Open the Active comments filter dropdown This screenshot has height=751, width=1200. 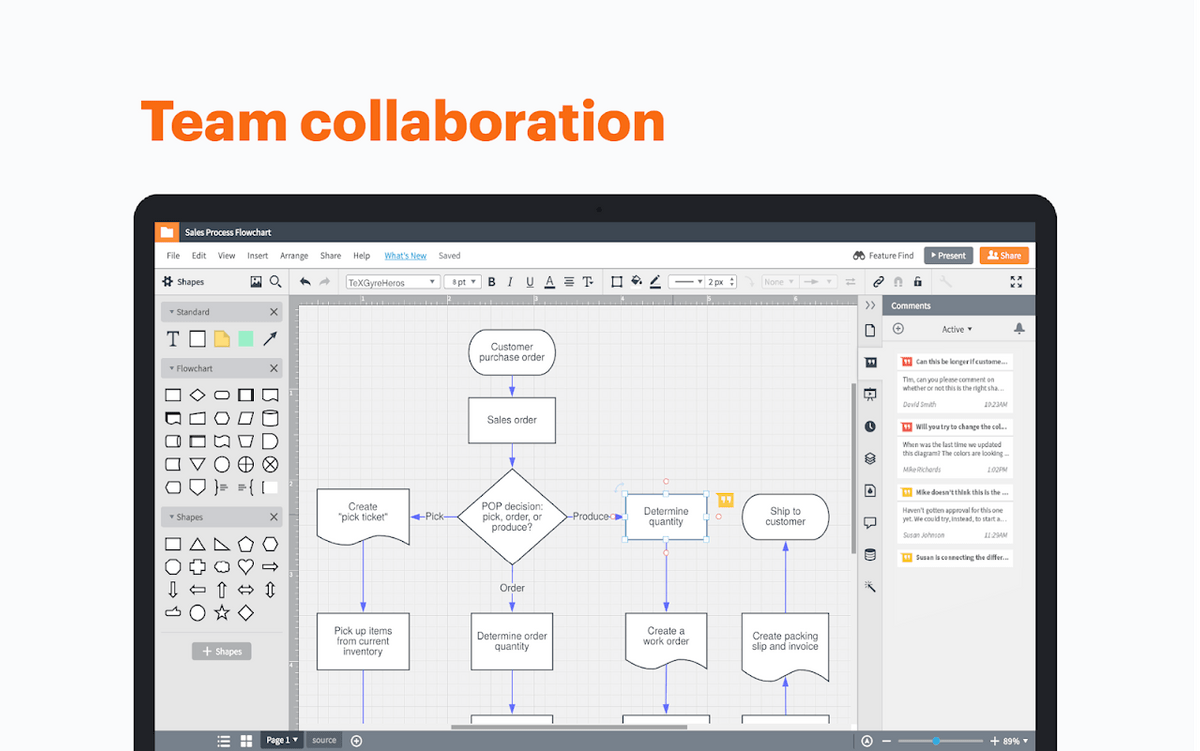(956, 328)
